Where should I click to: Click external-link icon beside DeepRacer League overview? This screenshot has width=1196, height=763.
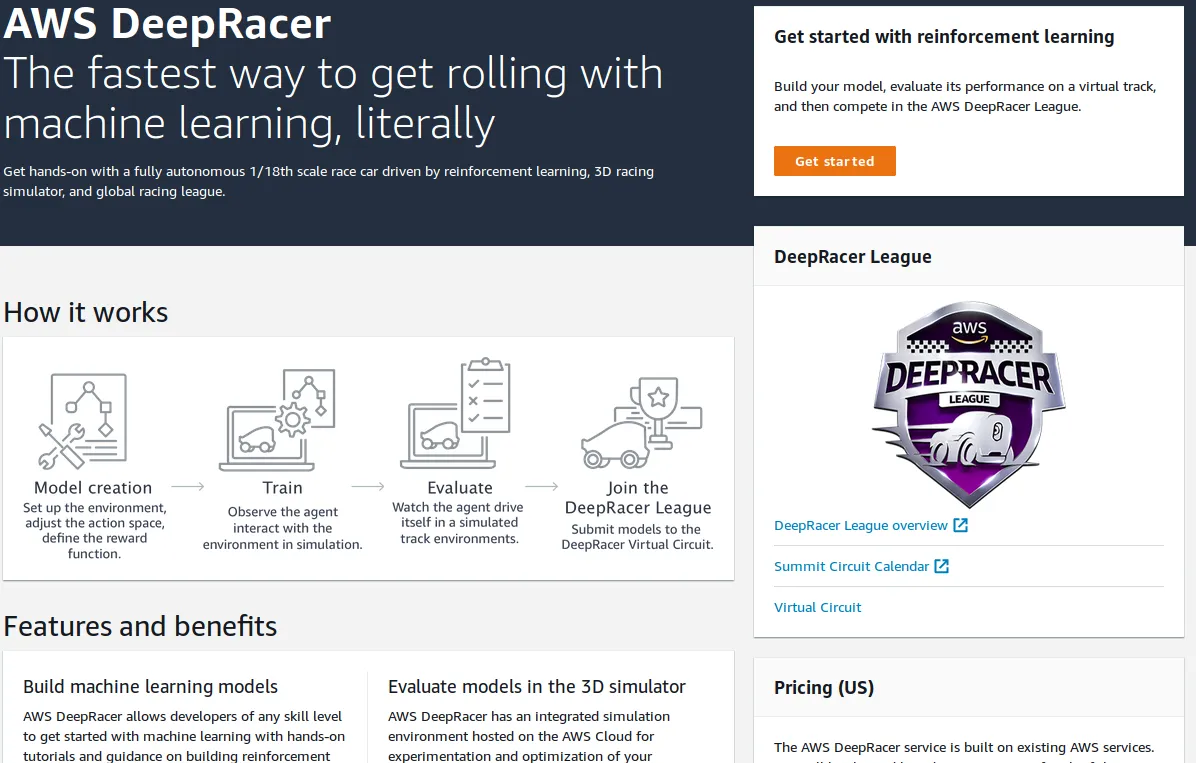[x=961, y=525]
